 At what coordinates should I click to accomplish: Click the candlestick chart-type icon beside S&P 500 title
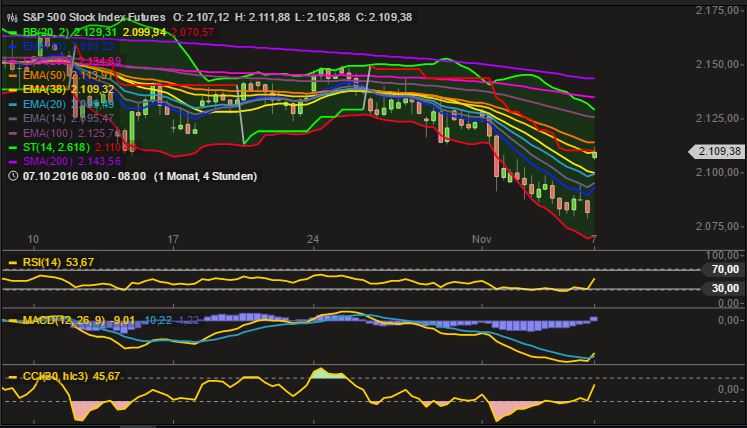[x=13, y=18]
